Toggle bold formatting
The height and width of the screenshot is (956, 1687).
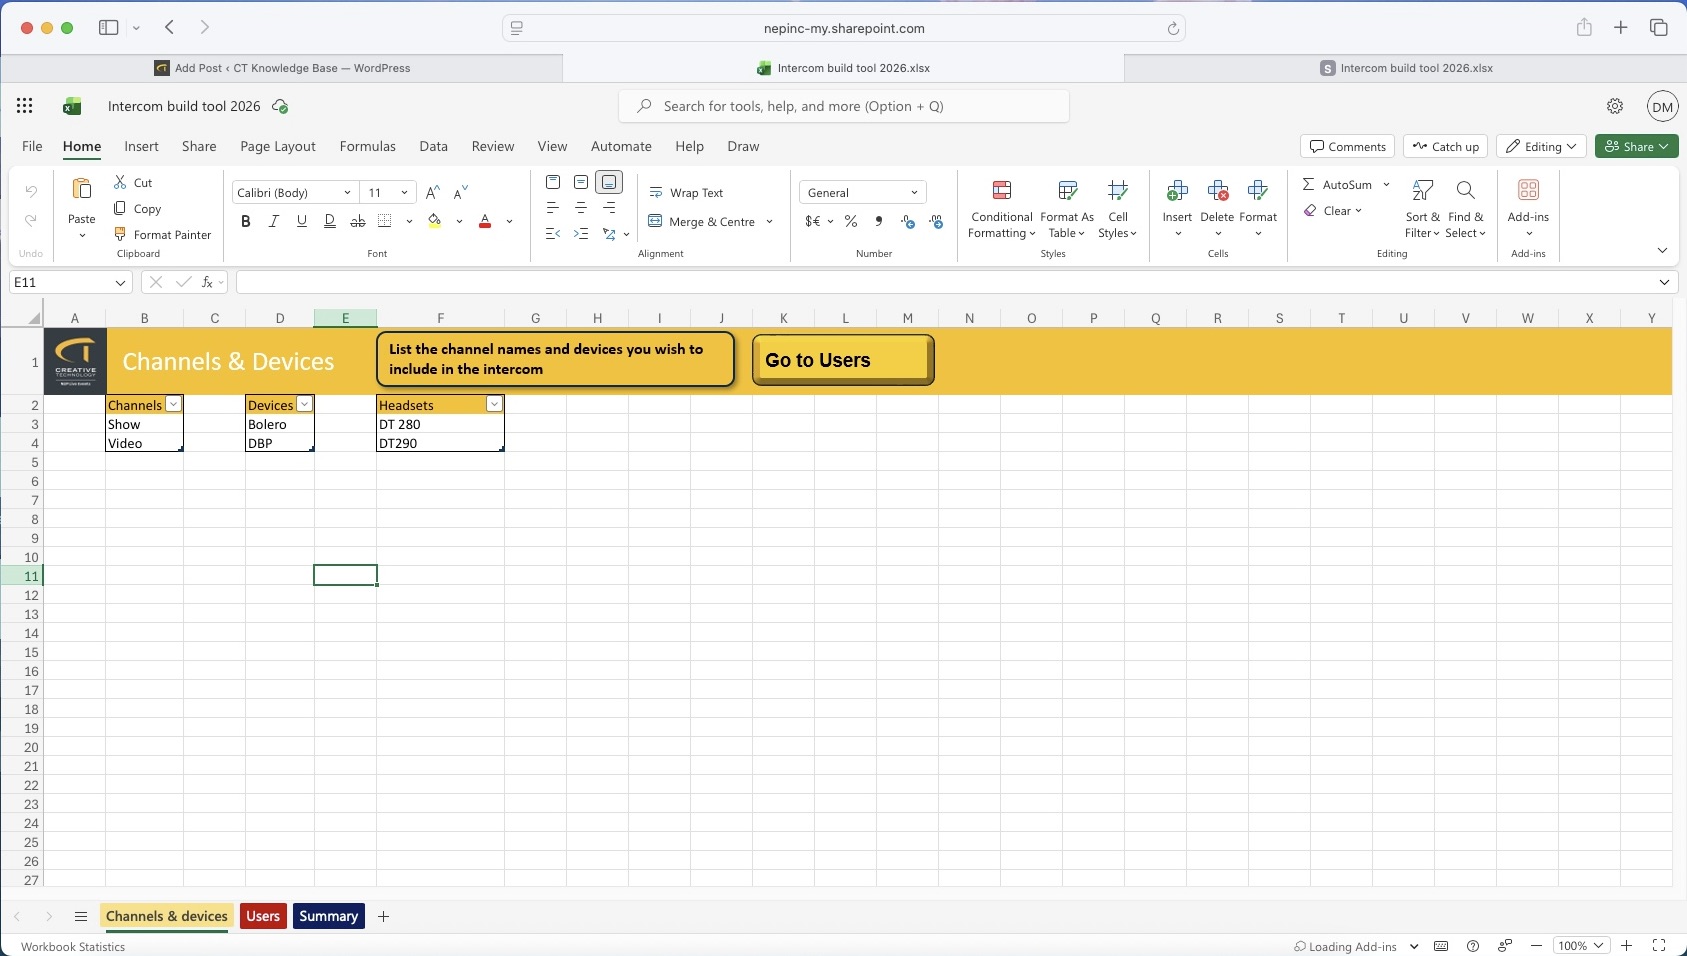tap(246, 221)
